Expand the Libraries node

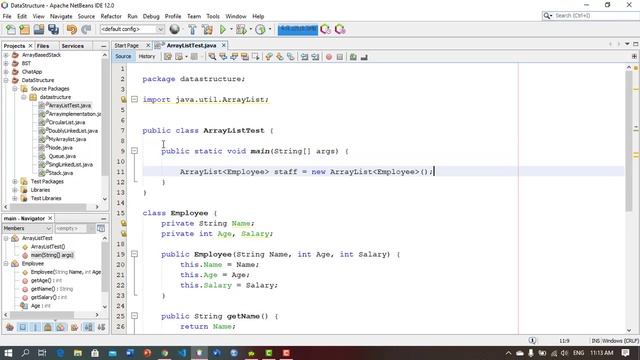click(15, 190)
